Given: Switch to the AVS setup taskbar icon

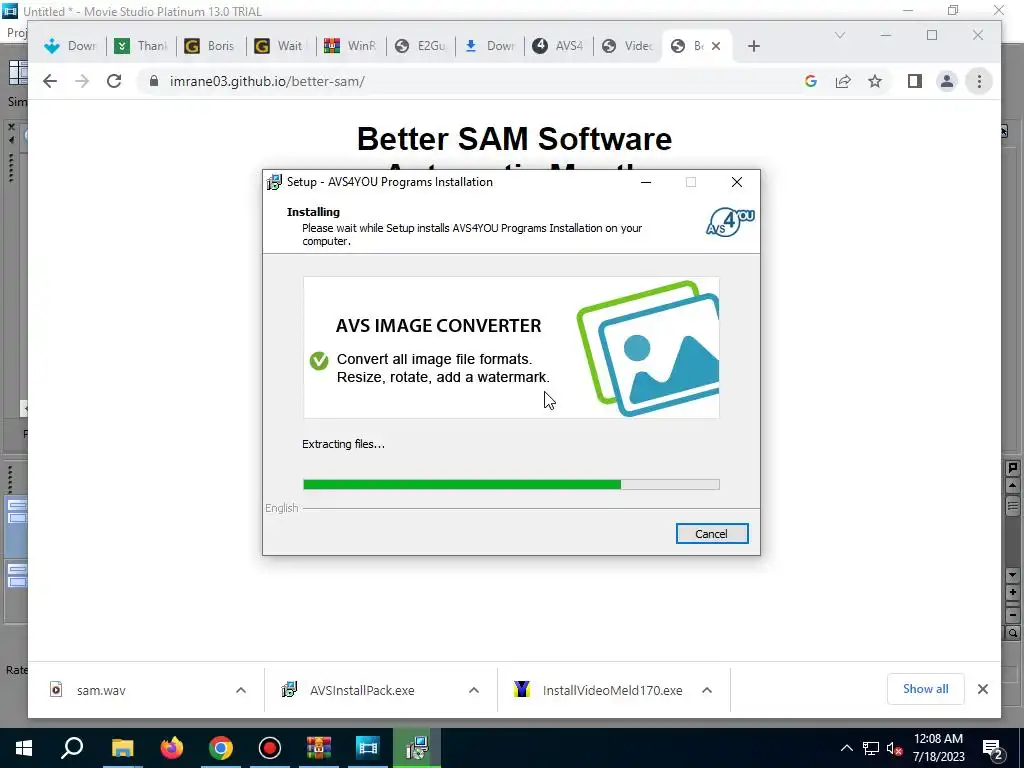Looking at the screenshot, I should (417, 748).
